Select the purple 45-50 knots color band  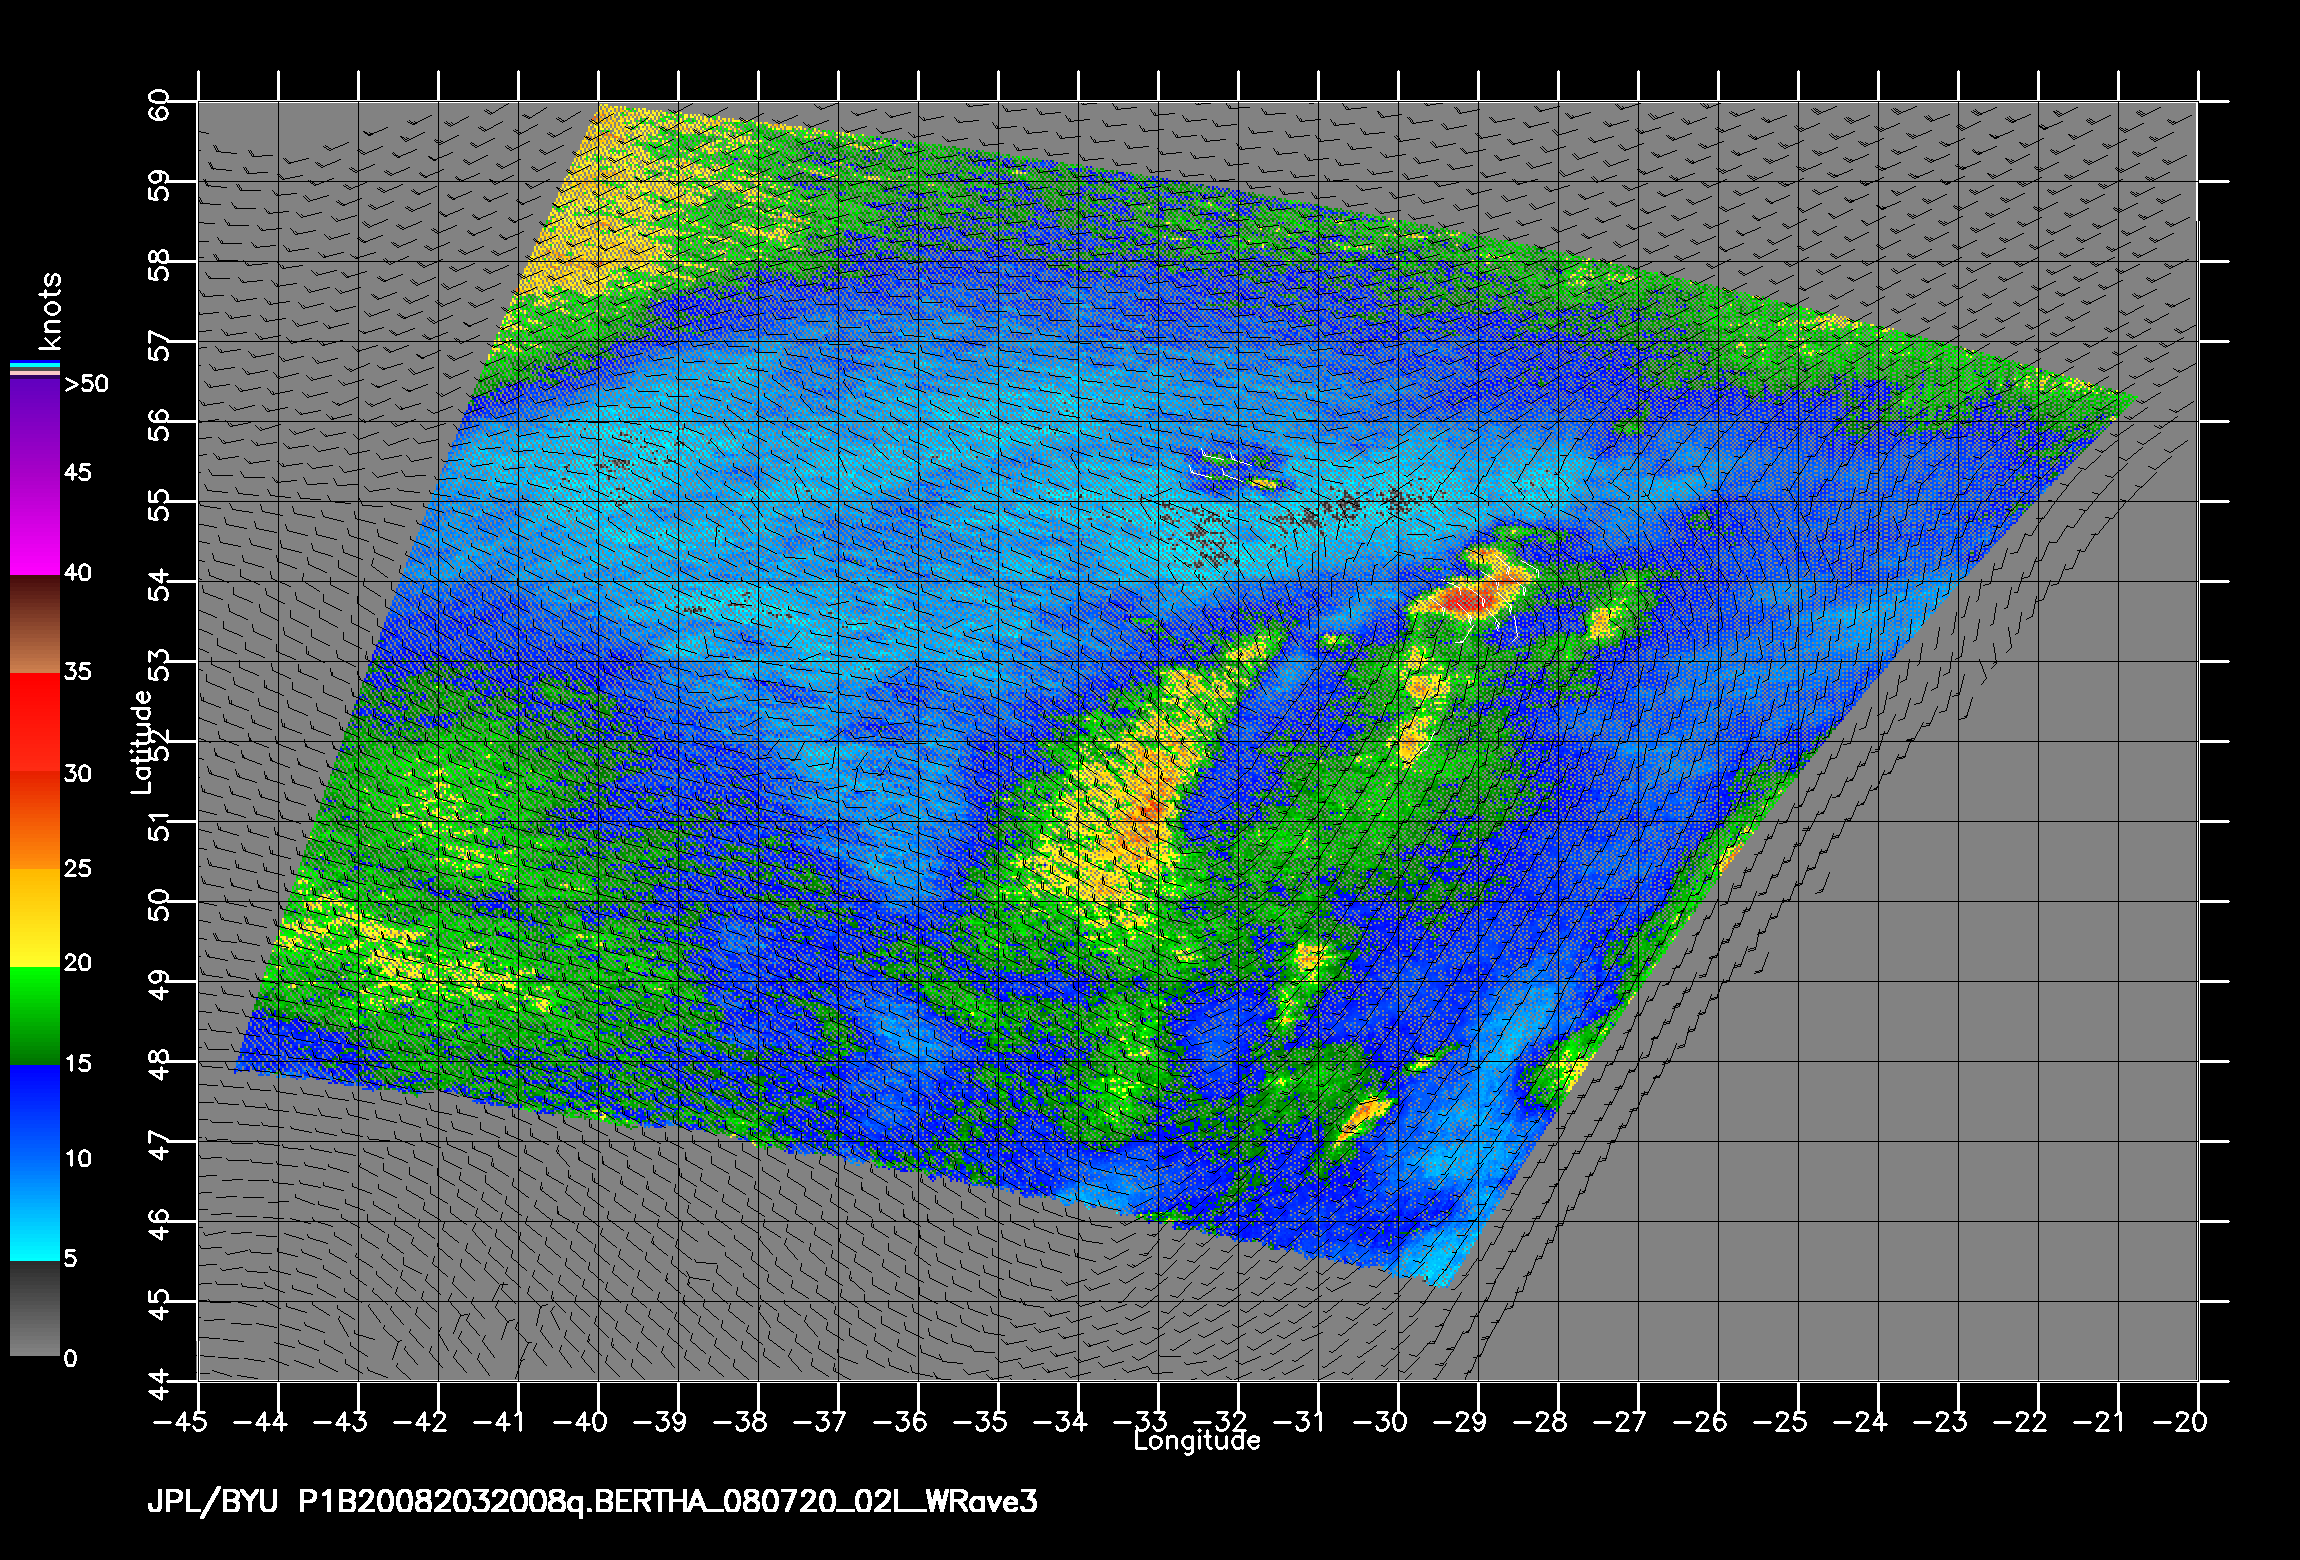[35, 428]
